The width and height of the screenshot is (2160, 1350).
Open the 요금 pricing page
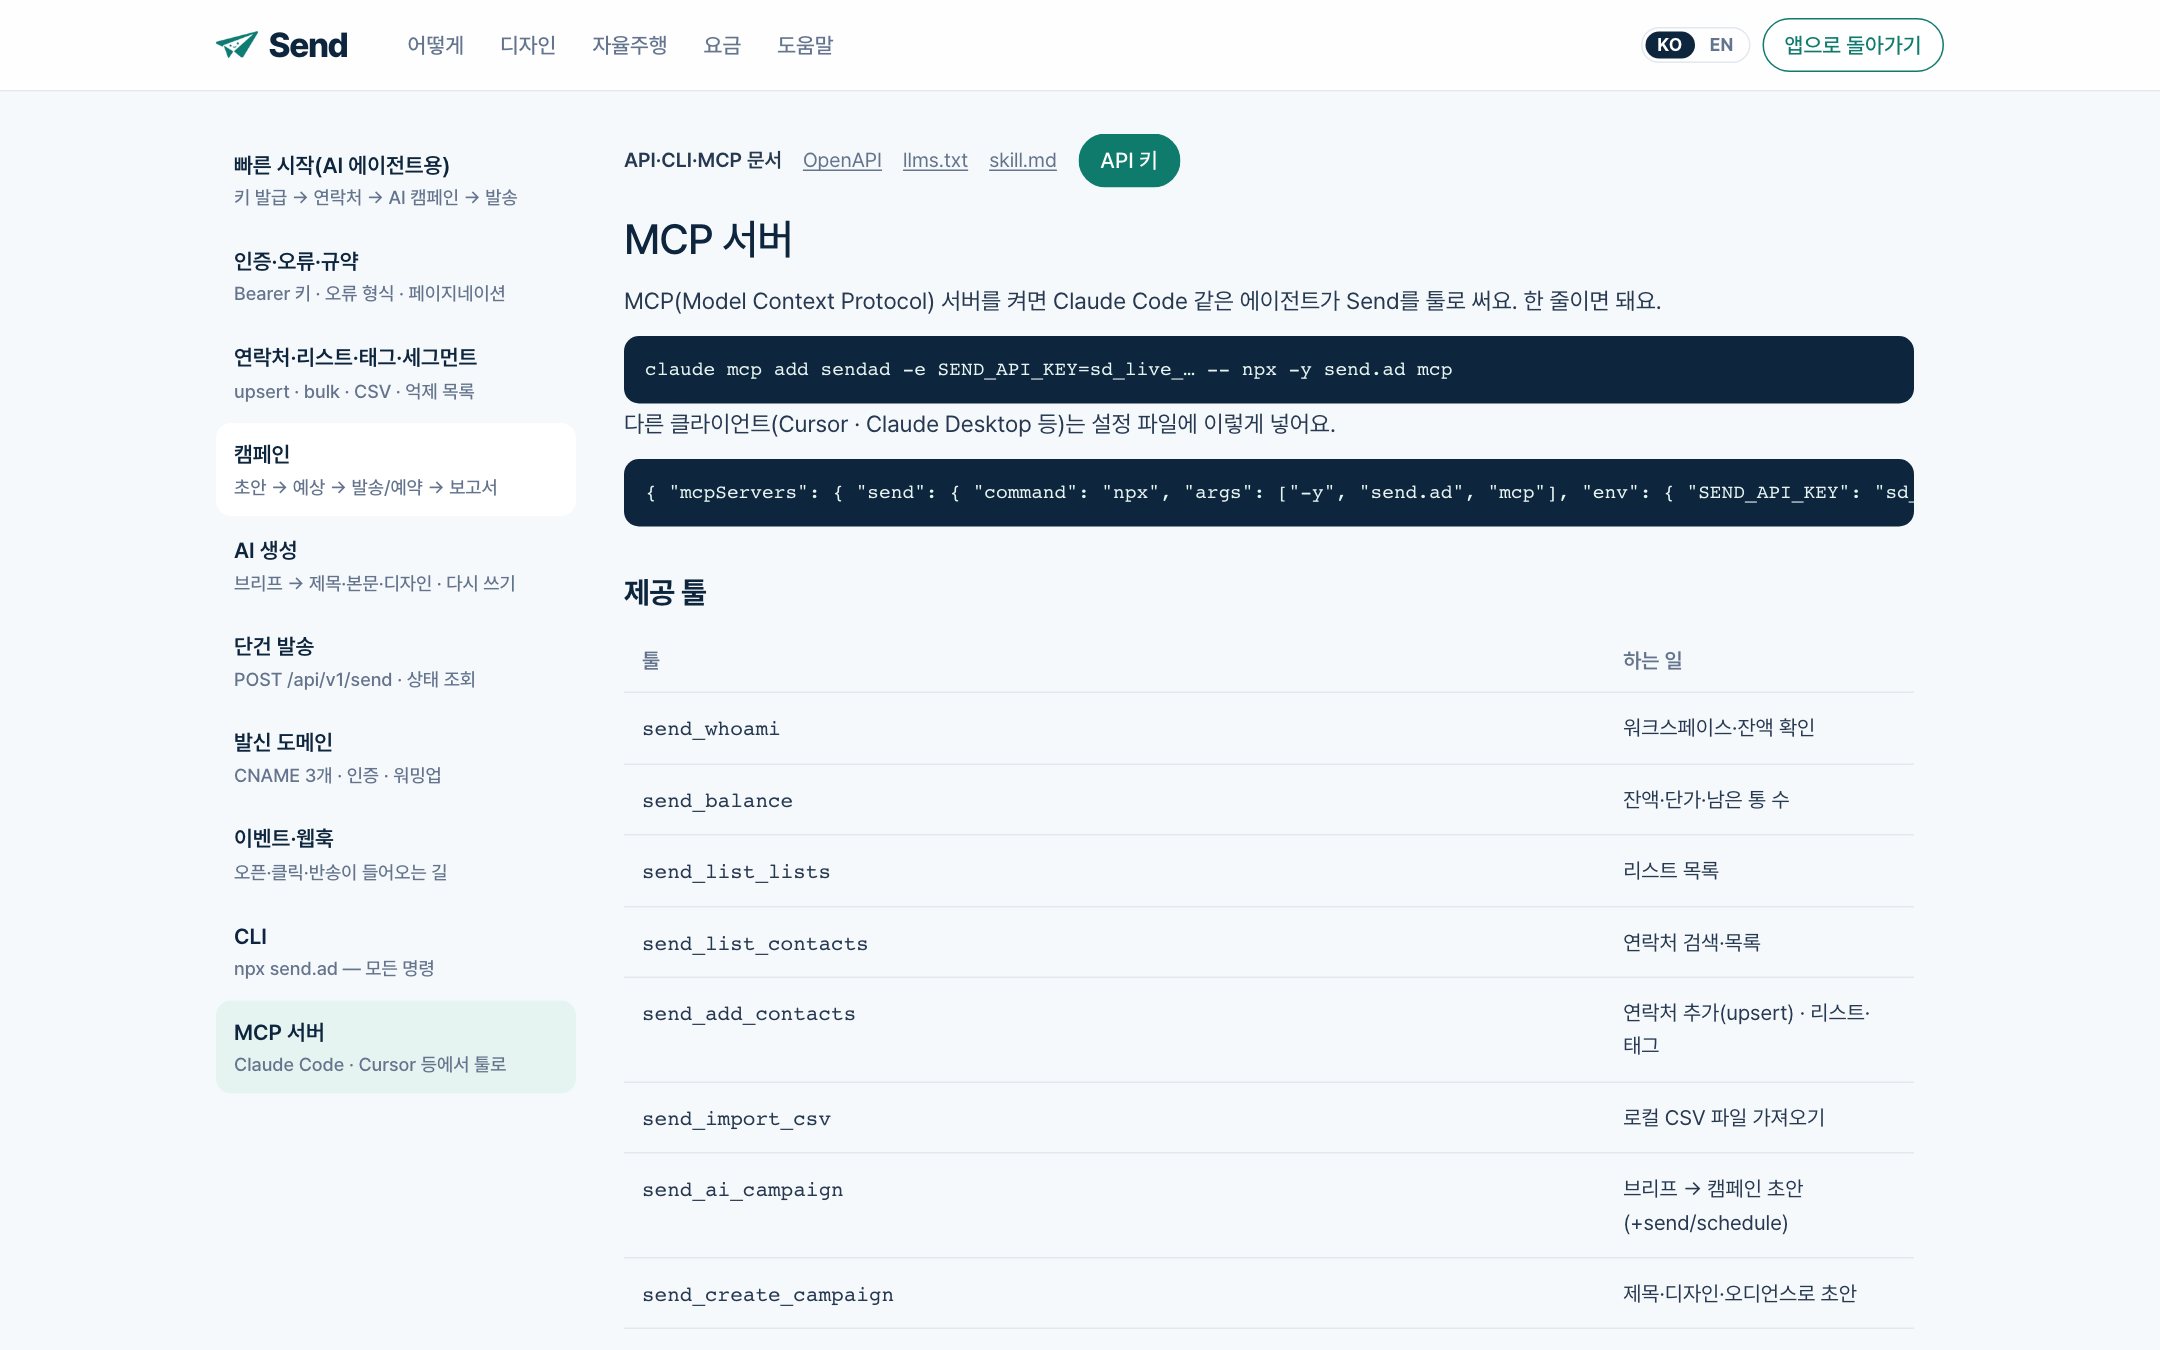[722, 45]
